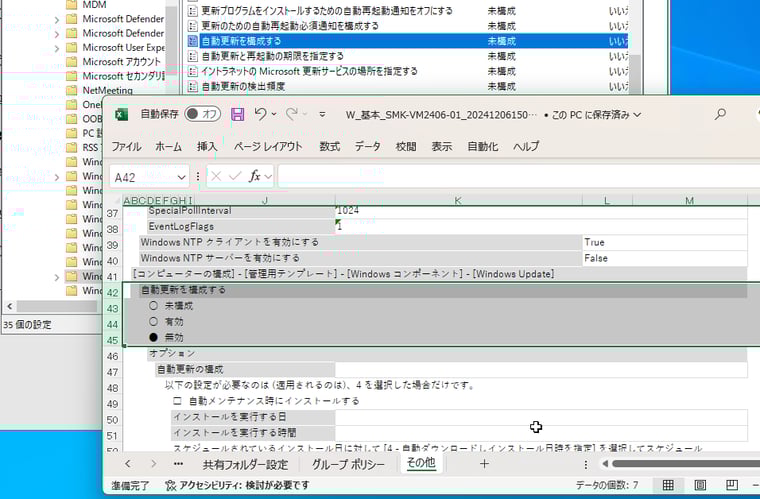This screenshot has width=760, height=499.
Task: Open the 表示 ribbon tab
Action: tap(442, 146)
